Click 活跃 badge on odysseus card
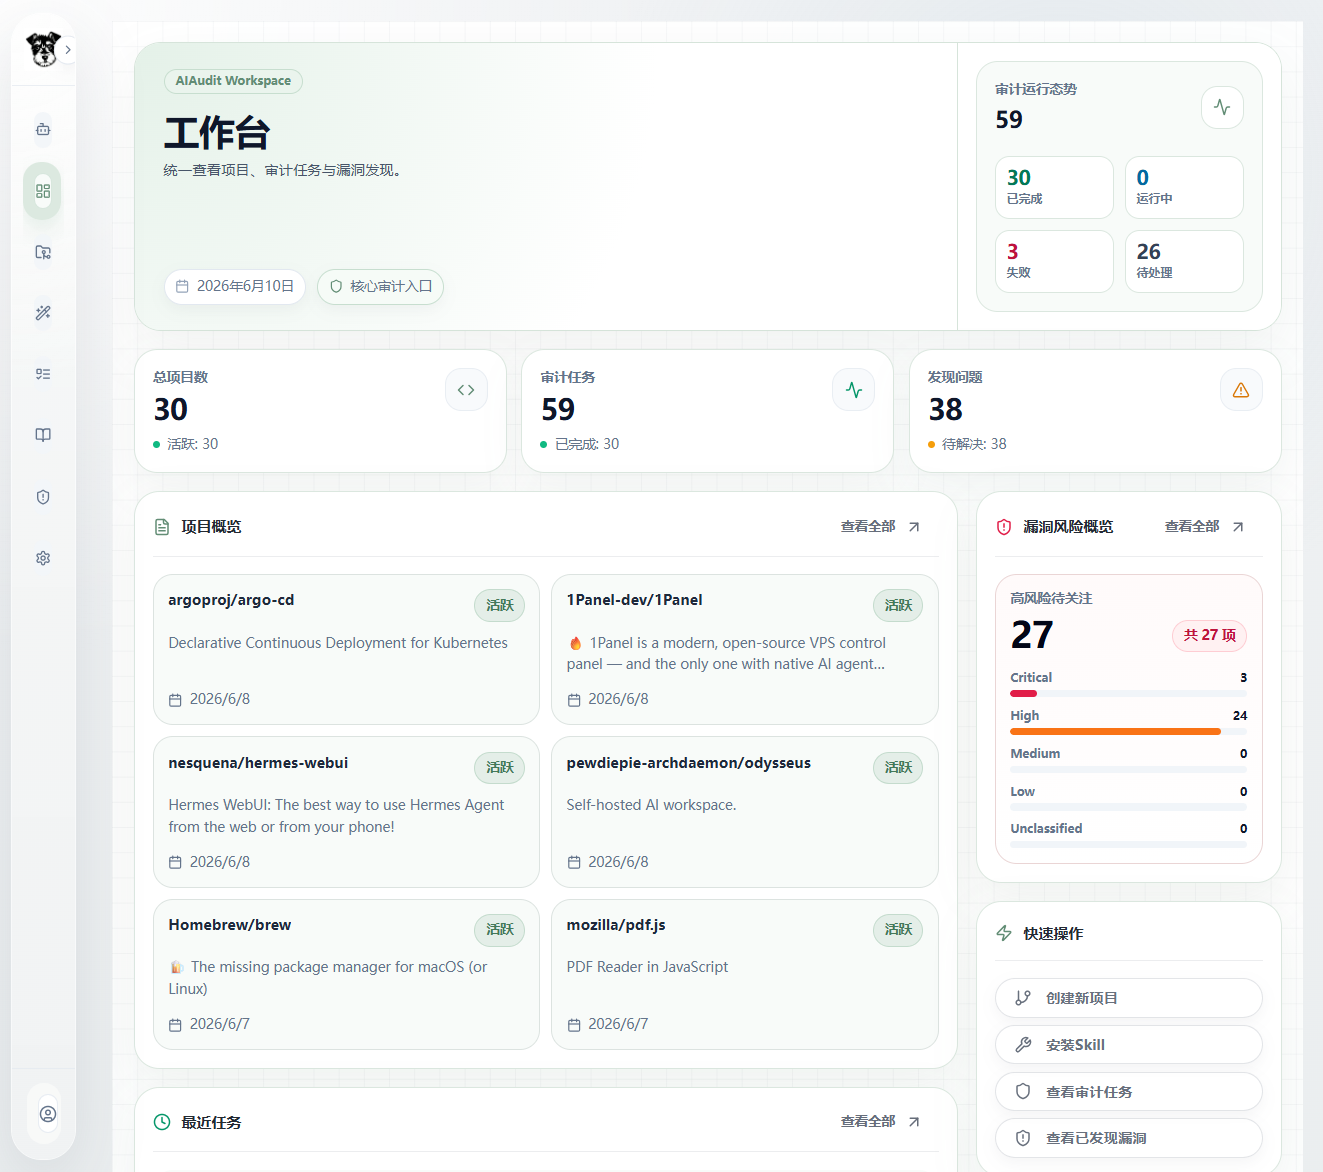This screenshot has width=1323, height=1172. [898, 767]
